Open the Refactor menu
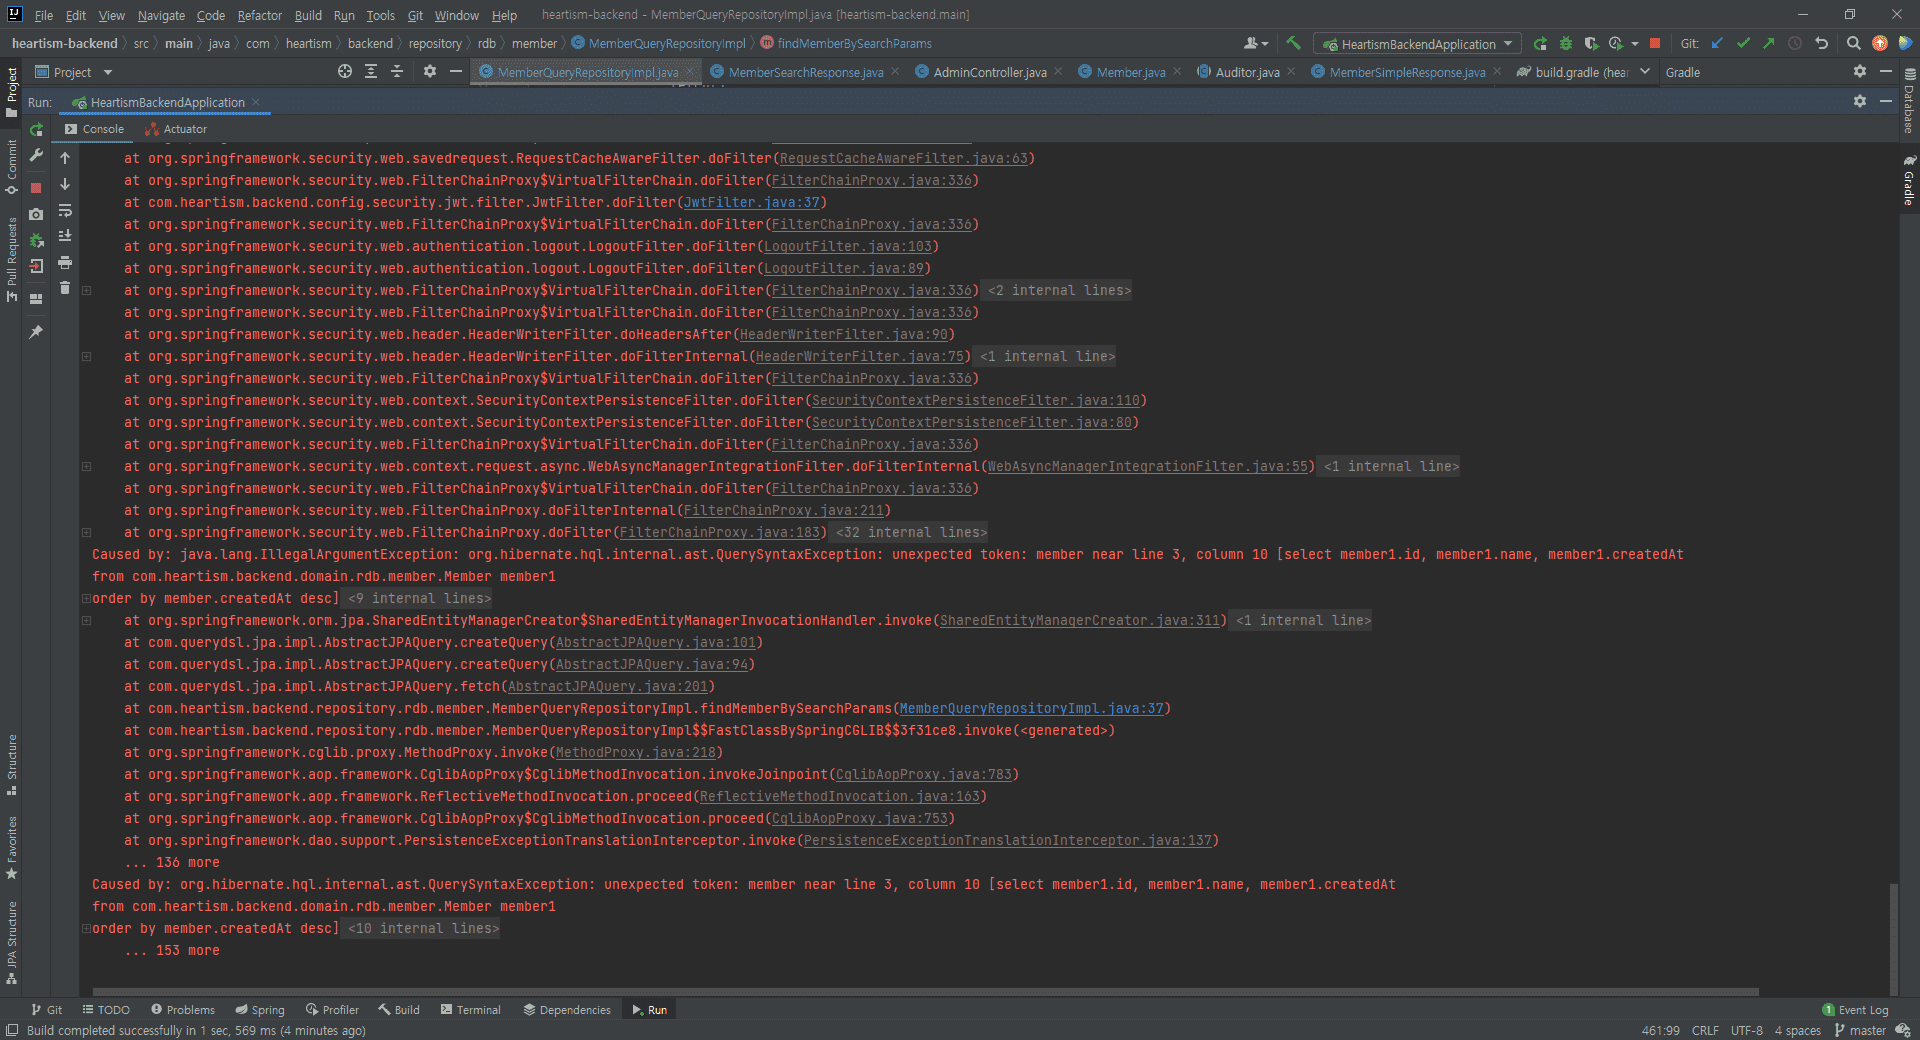The image size is (1920, 1040). point(259,15)
